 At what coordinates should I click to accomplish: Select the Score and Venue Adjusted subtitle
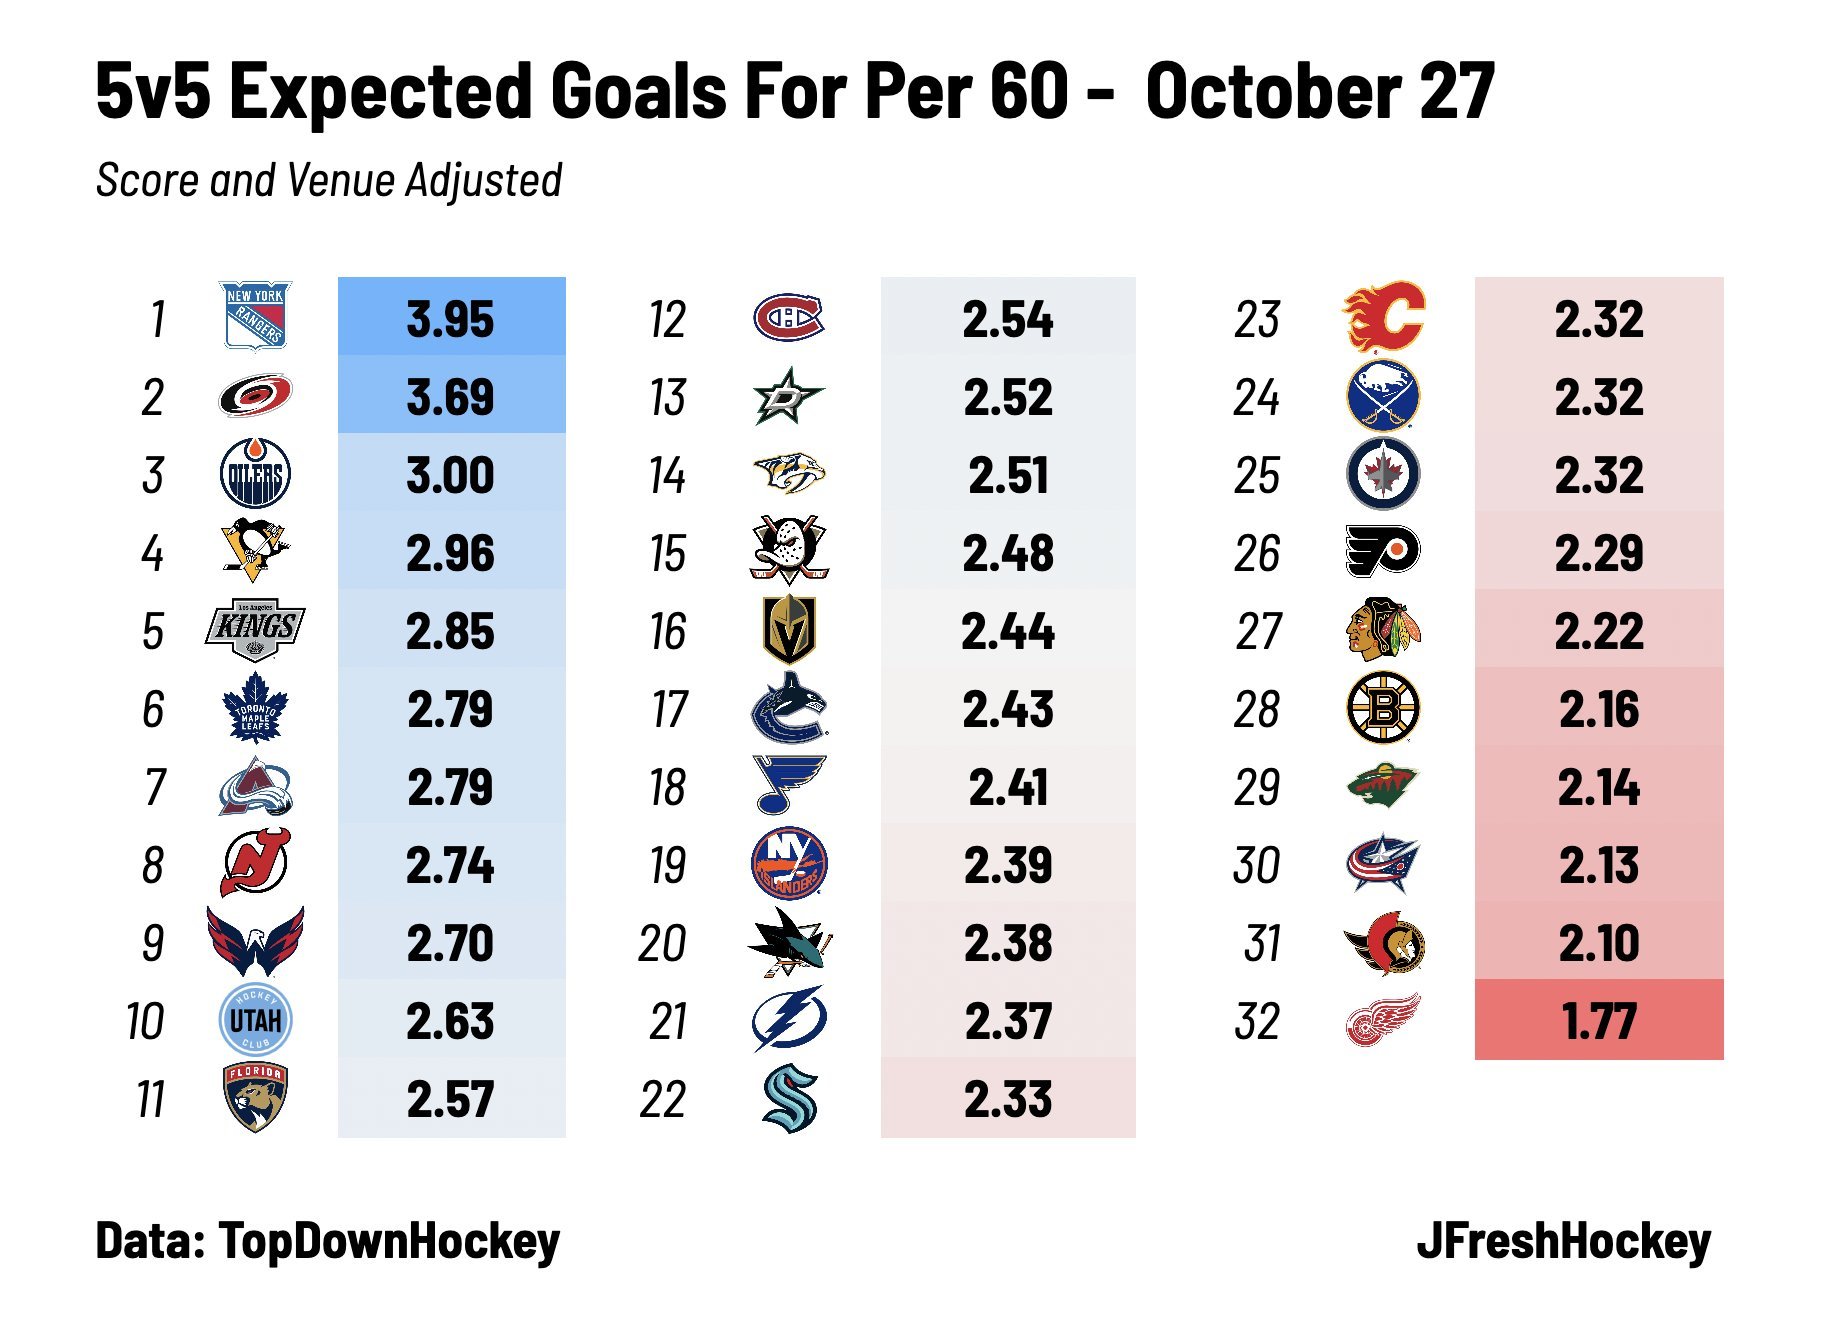[329, 181]
